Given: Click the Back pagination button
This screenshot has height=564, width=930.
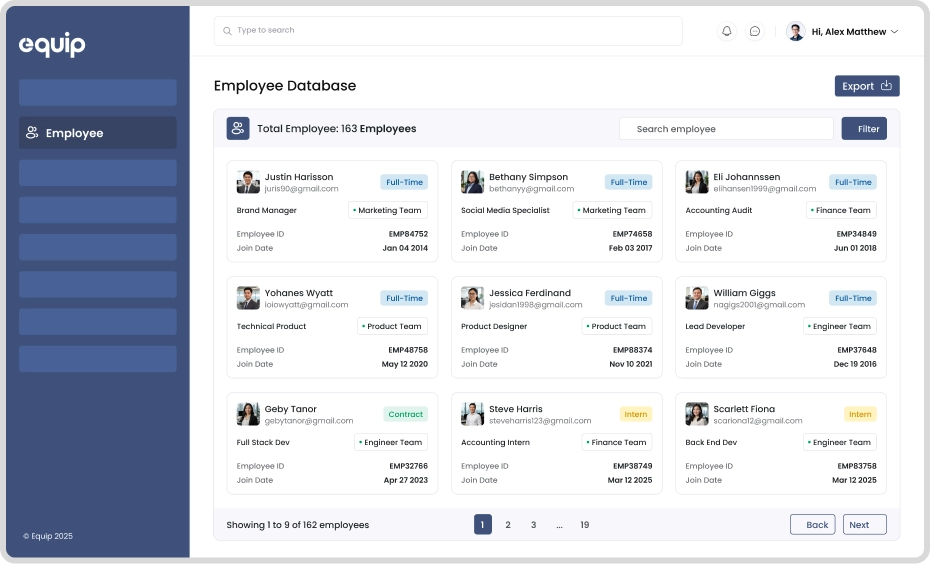Looking at the screenshot, I should click(x=812, y=525).
